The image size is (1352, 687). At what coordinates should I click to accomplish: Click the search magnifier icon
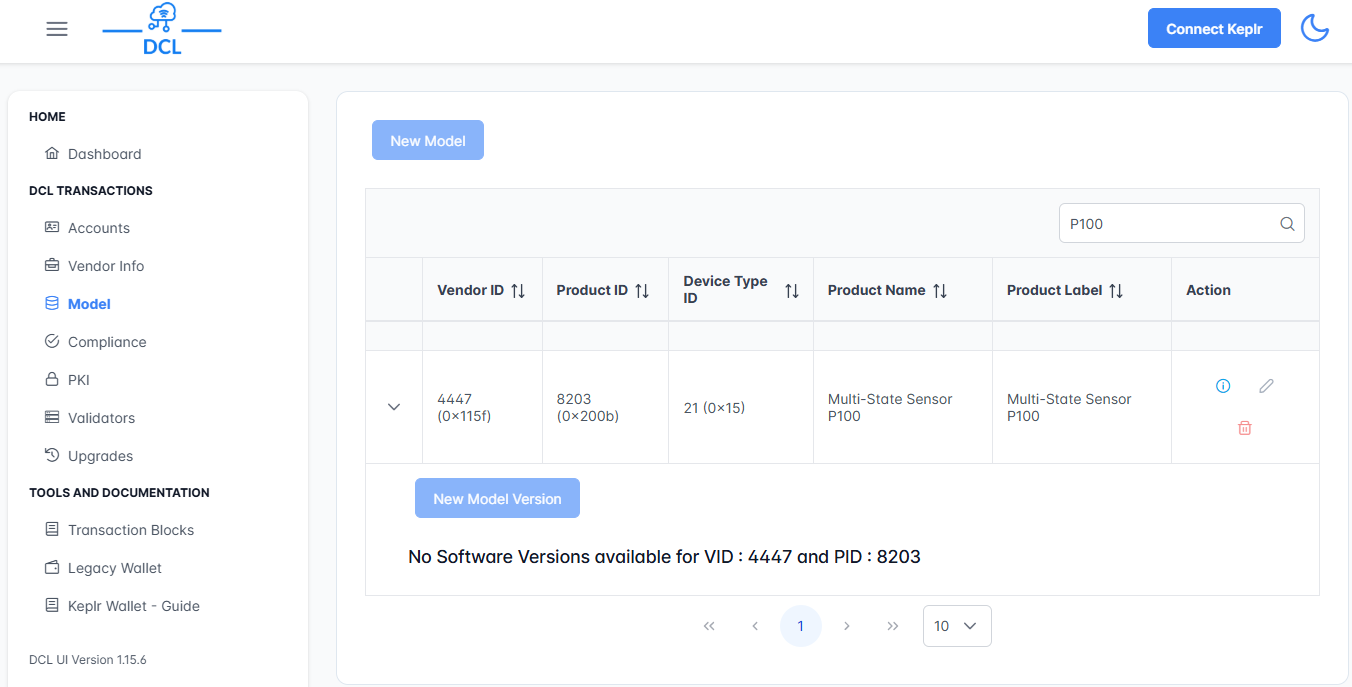click(1287, 224)
